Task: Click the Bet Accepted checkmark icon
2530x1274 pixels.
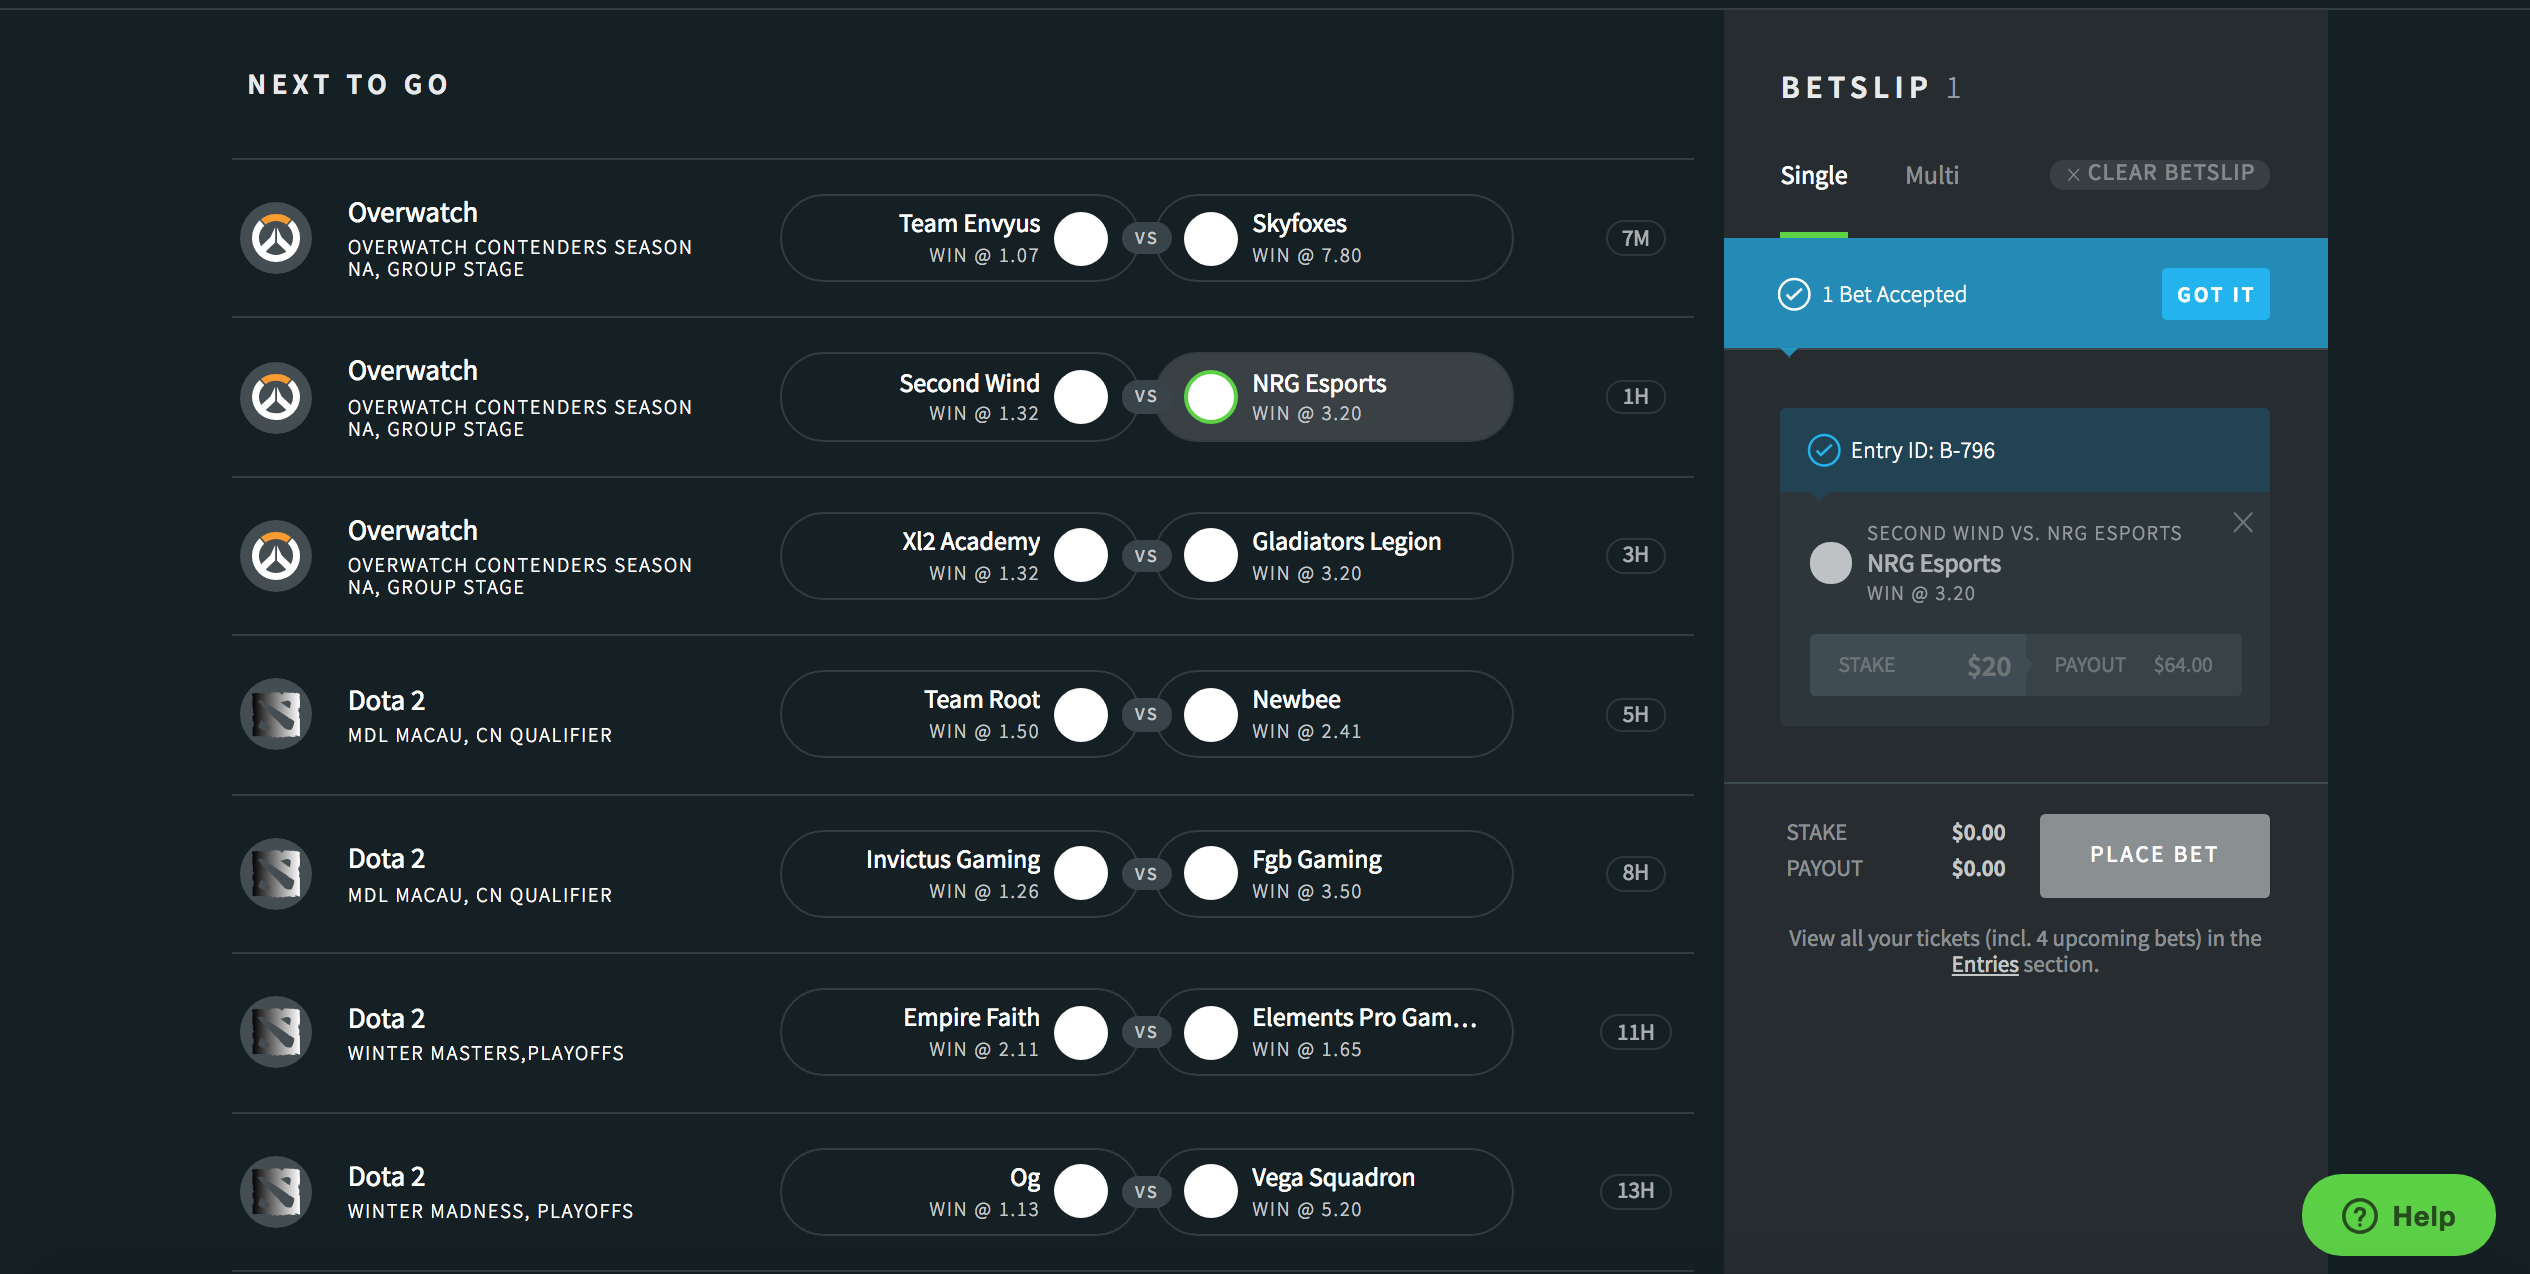Action: pos(1794,295)
